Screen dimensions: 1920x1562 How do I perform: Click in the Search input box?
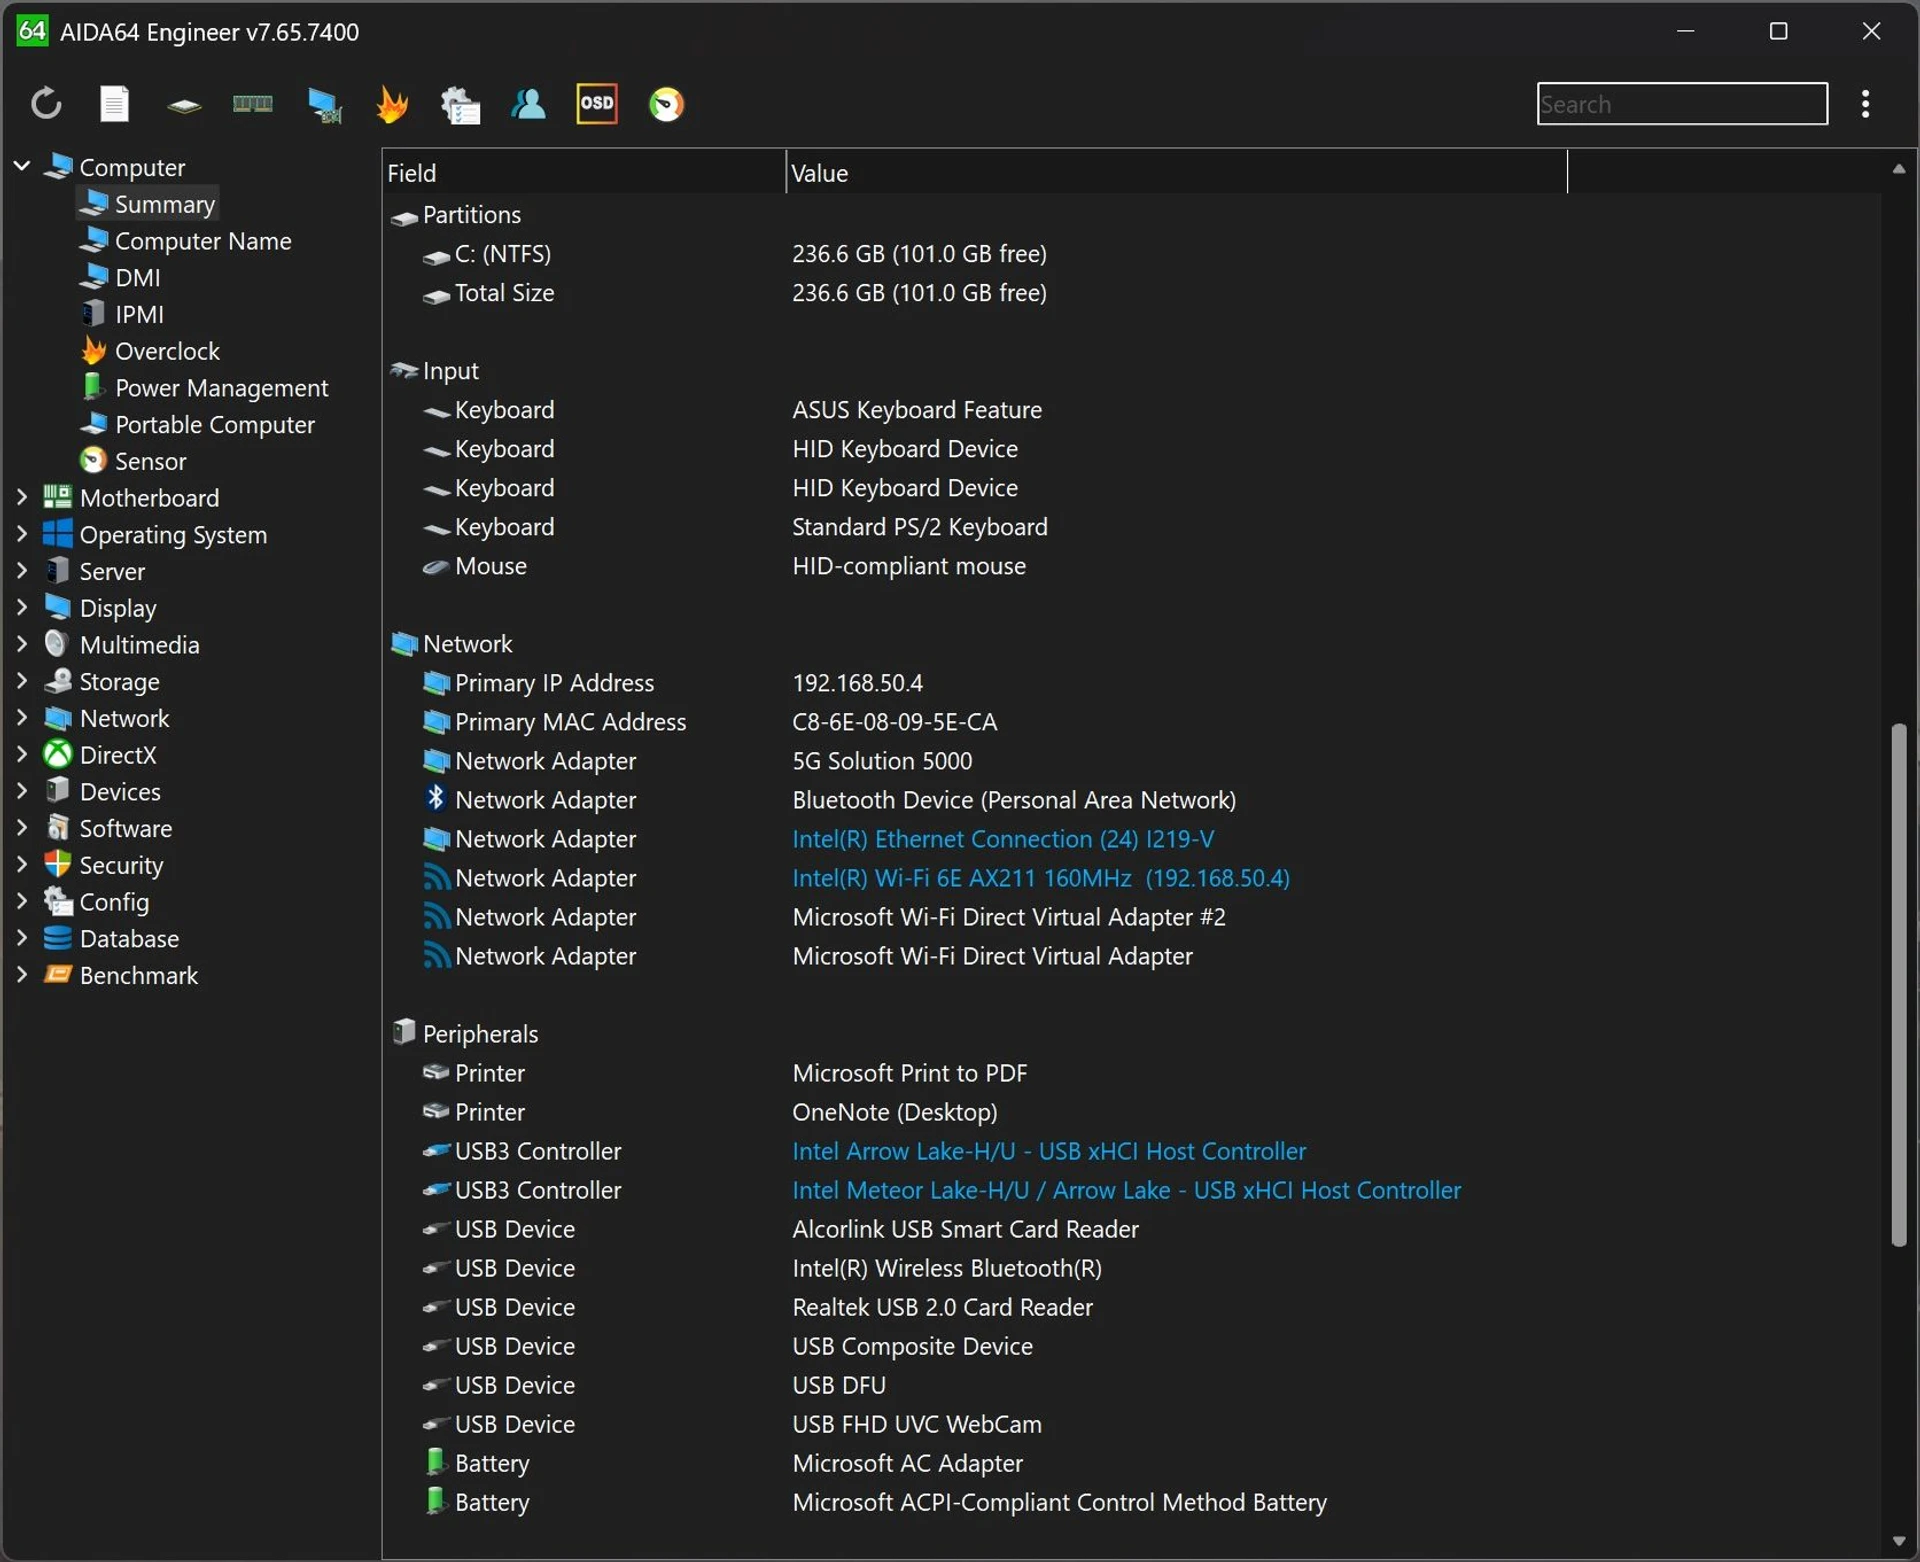click(1682, 104)
